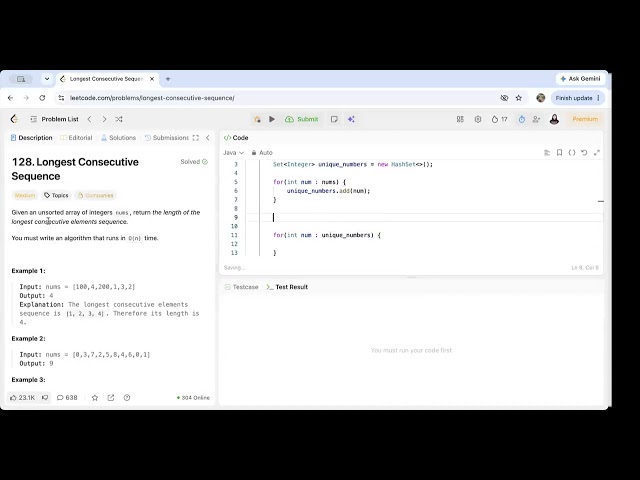Click the Code panel header

236,138
